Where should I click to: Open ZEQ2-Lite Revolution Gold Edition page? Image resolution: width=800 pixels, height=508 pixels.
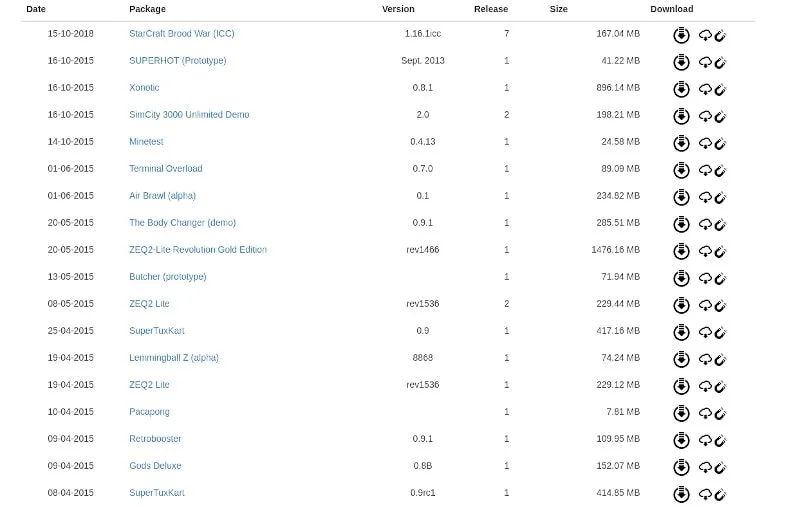(x=197, y=250)
